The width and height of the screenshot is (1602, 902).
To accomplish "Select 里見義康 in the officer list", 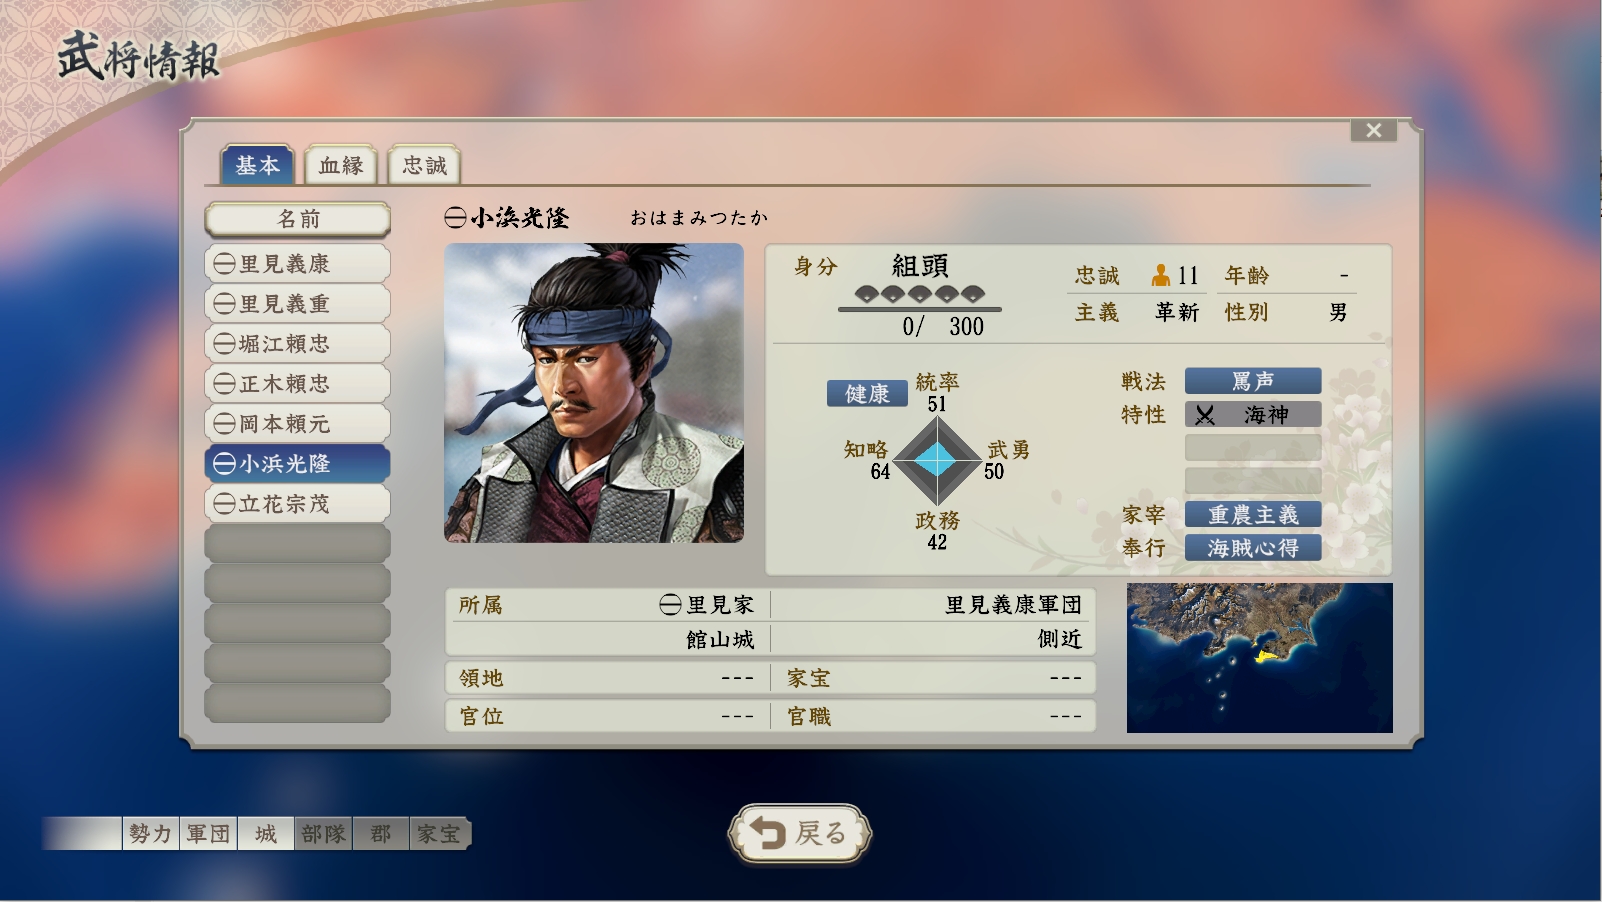I will click(297, 264).
